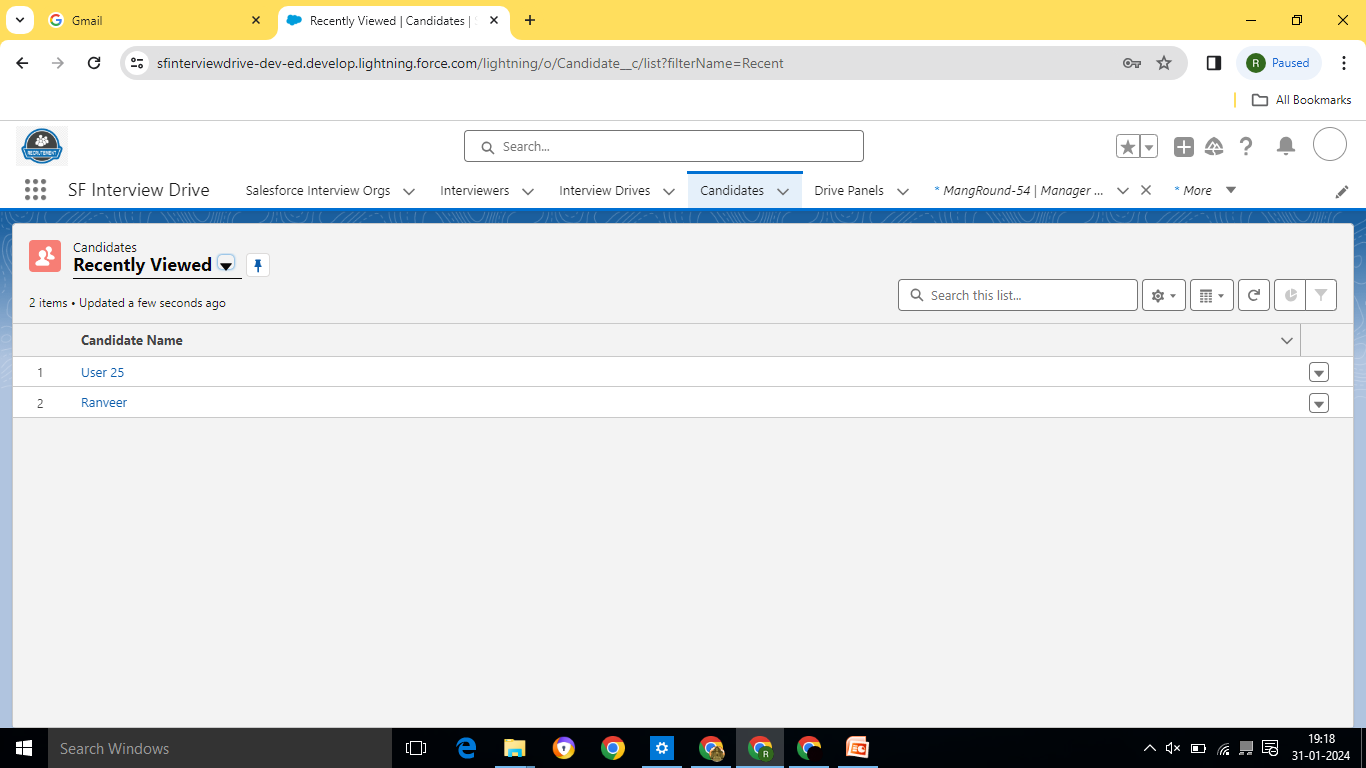
Task: Click the recruitment app logo
Action: tap(42, 146)
